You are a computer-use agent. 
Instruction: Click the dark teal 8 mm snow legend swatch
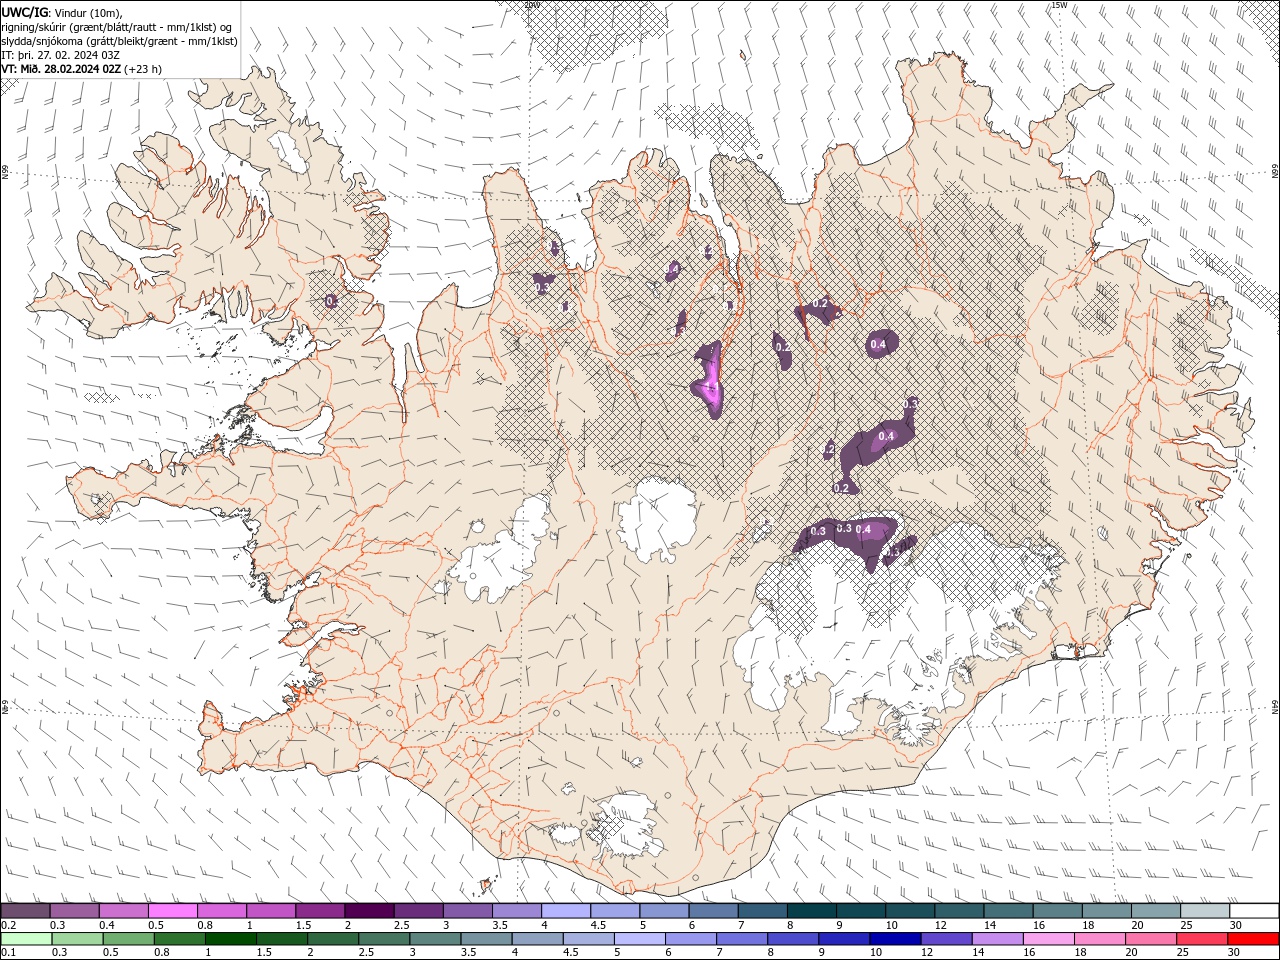(x=812, y=911)
